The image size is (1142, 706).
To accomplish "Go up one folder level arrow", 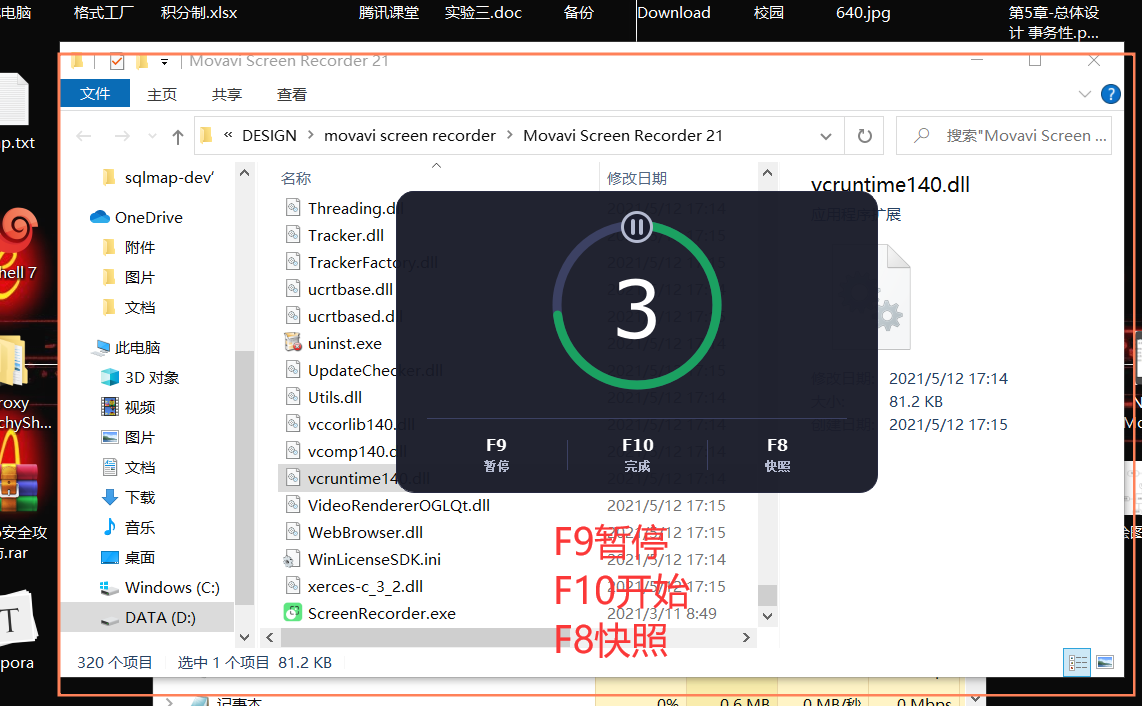I will coord(177,136).
